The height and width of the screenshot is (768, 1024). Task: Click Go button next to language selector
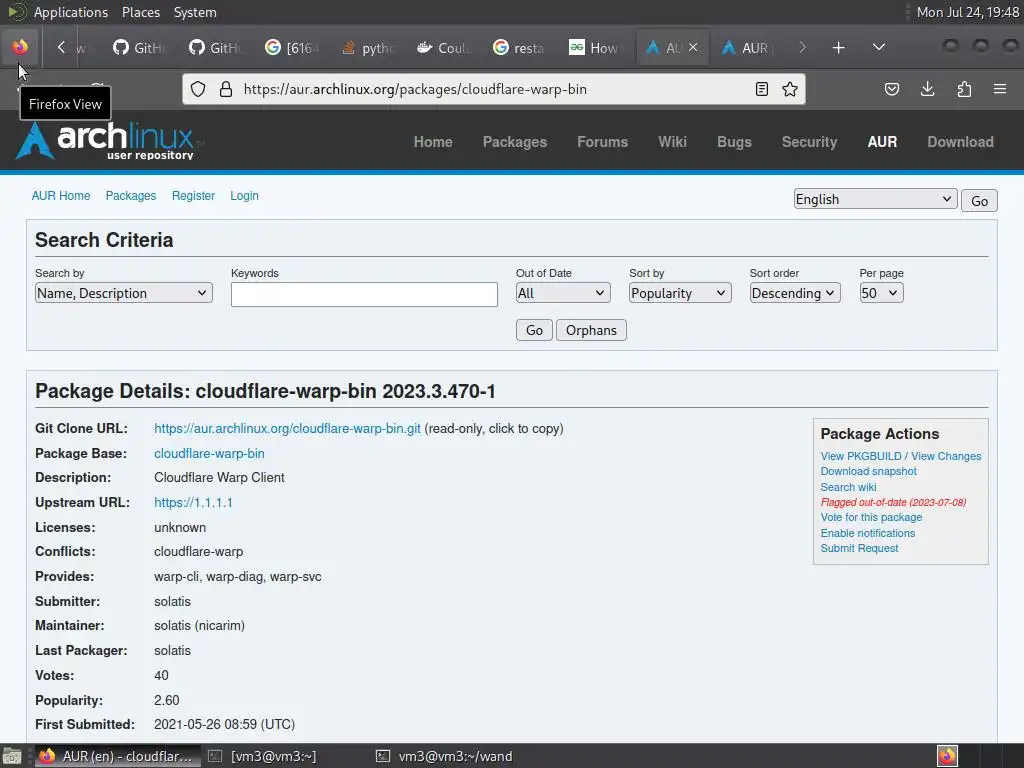click(x=979, y=200)
